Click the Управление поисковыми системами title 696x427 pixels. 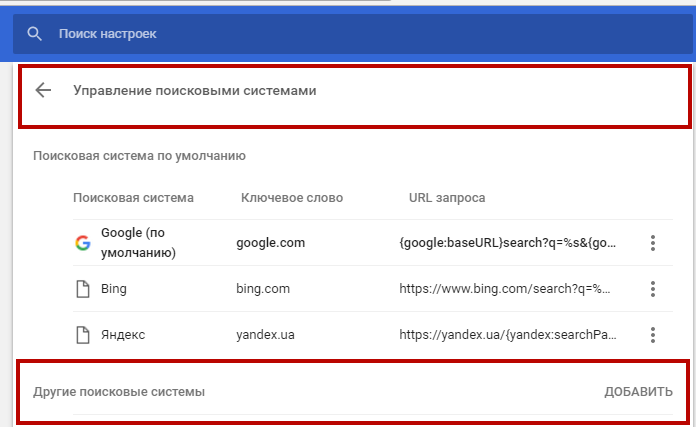click(194, 91)
